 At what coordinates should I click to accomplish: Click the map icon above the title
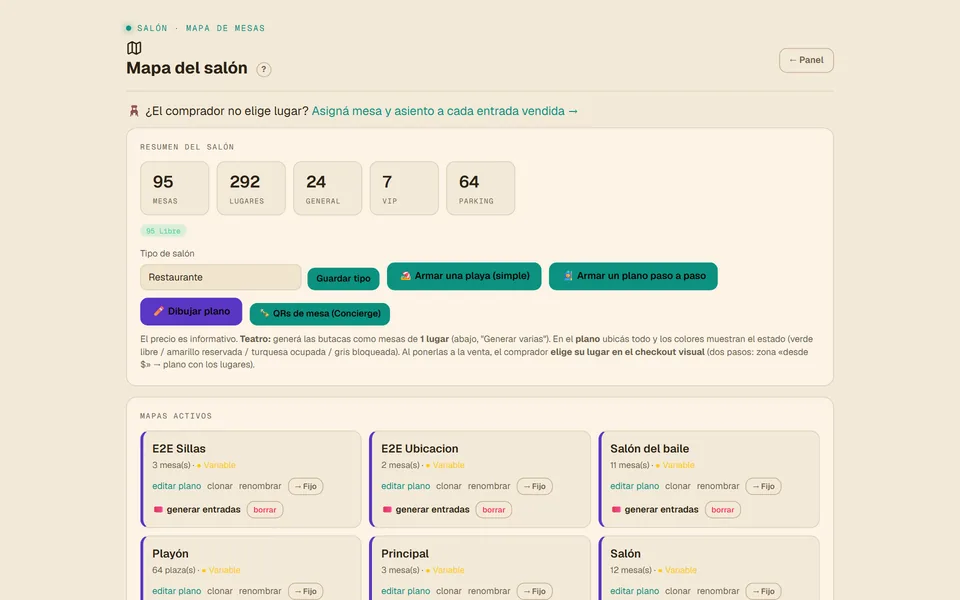point(134,48)
